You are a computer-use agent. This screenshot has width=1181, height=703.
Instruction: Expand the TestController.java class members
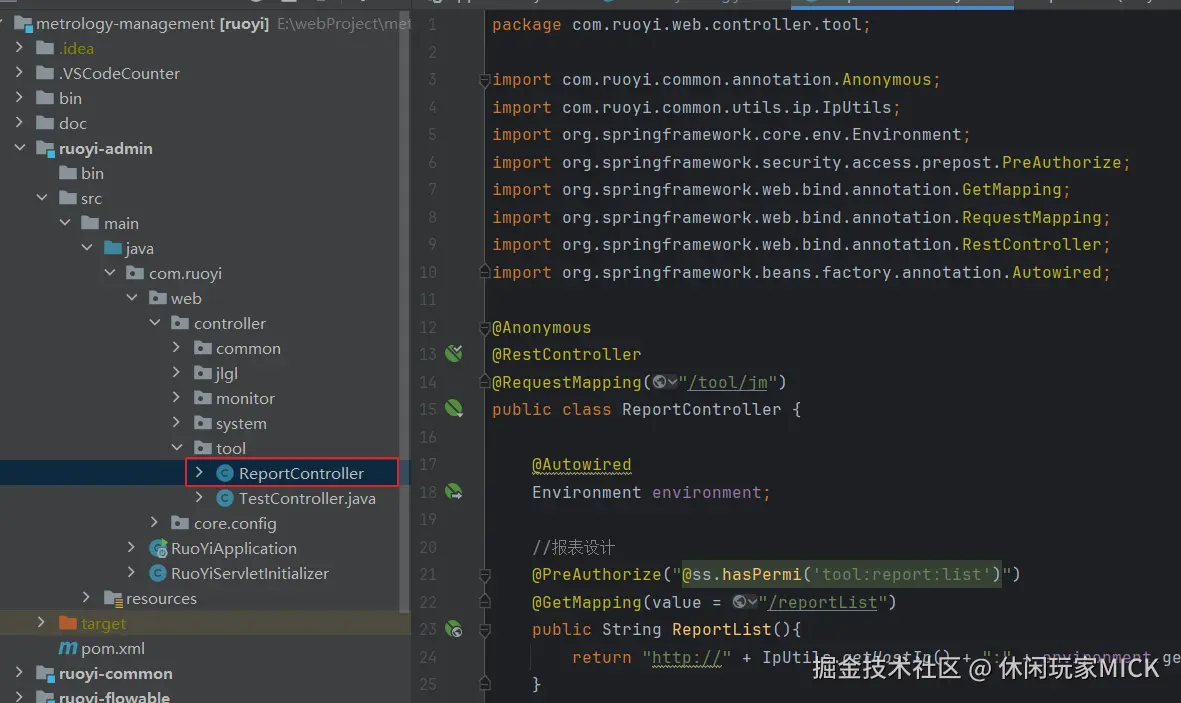(199, 497)
